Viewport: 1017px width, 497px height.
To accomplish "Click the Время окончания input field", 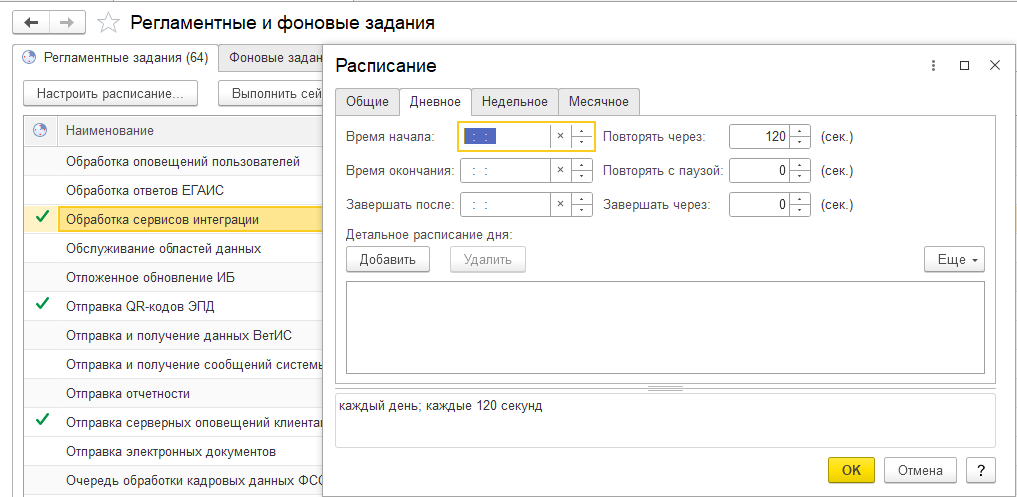I will tap(505, 170).
